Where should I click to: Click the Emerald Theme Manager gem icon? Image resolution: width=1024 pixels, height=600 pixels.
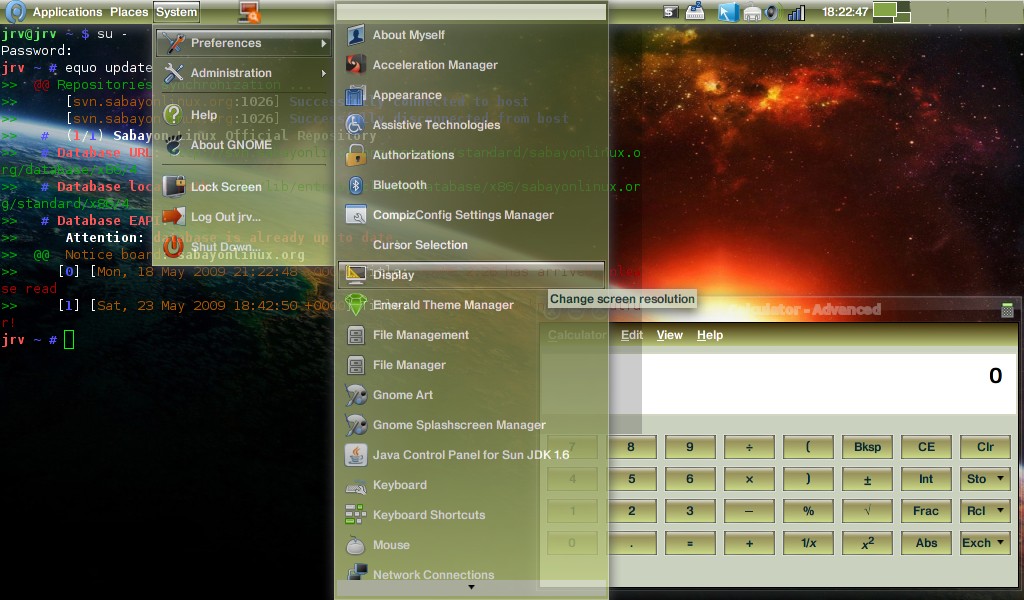[356, 305]
